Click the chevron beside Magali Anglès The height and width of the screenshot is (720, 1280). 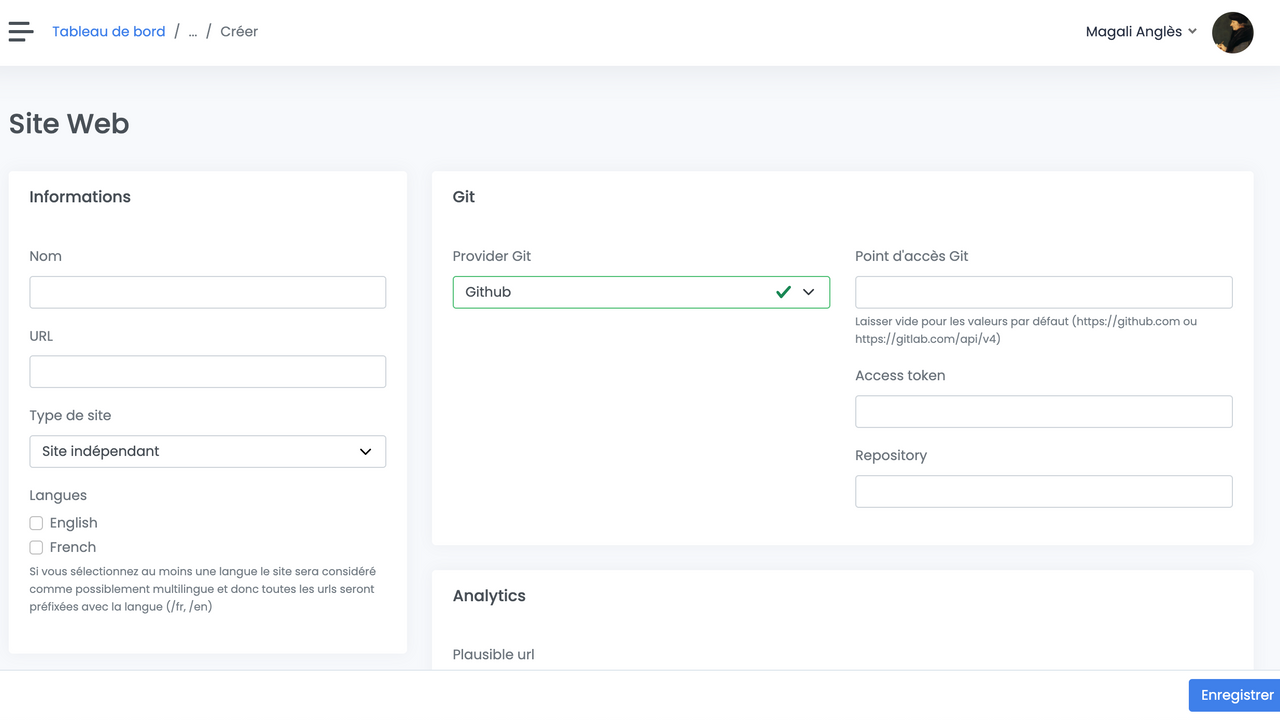coord(1192,32)
